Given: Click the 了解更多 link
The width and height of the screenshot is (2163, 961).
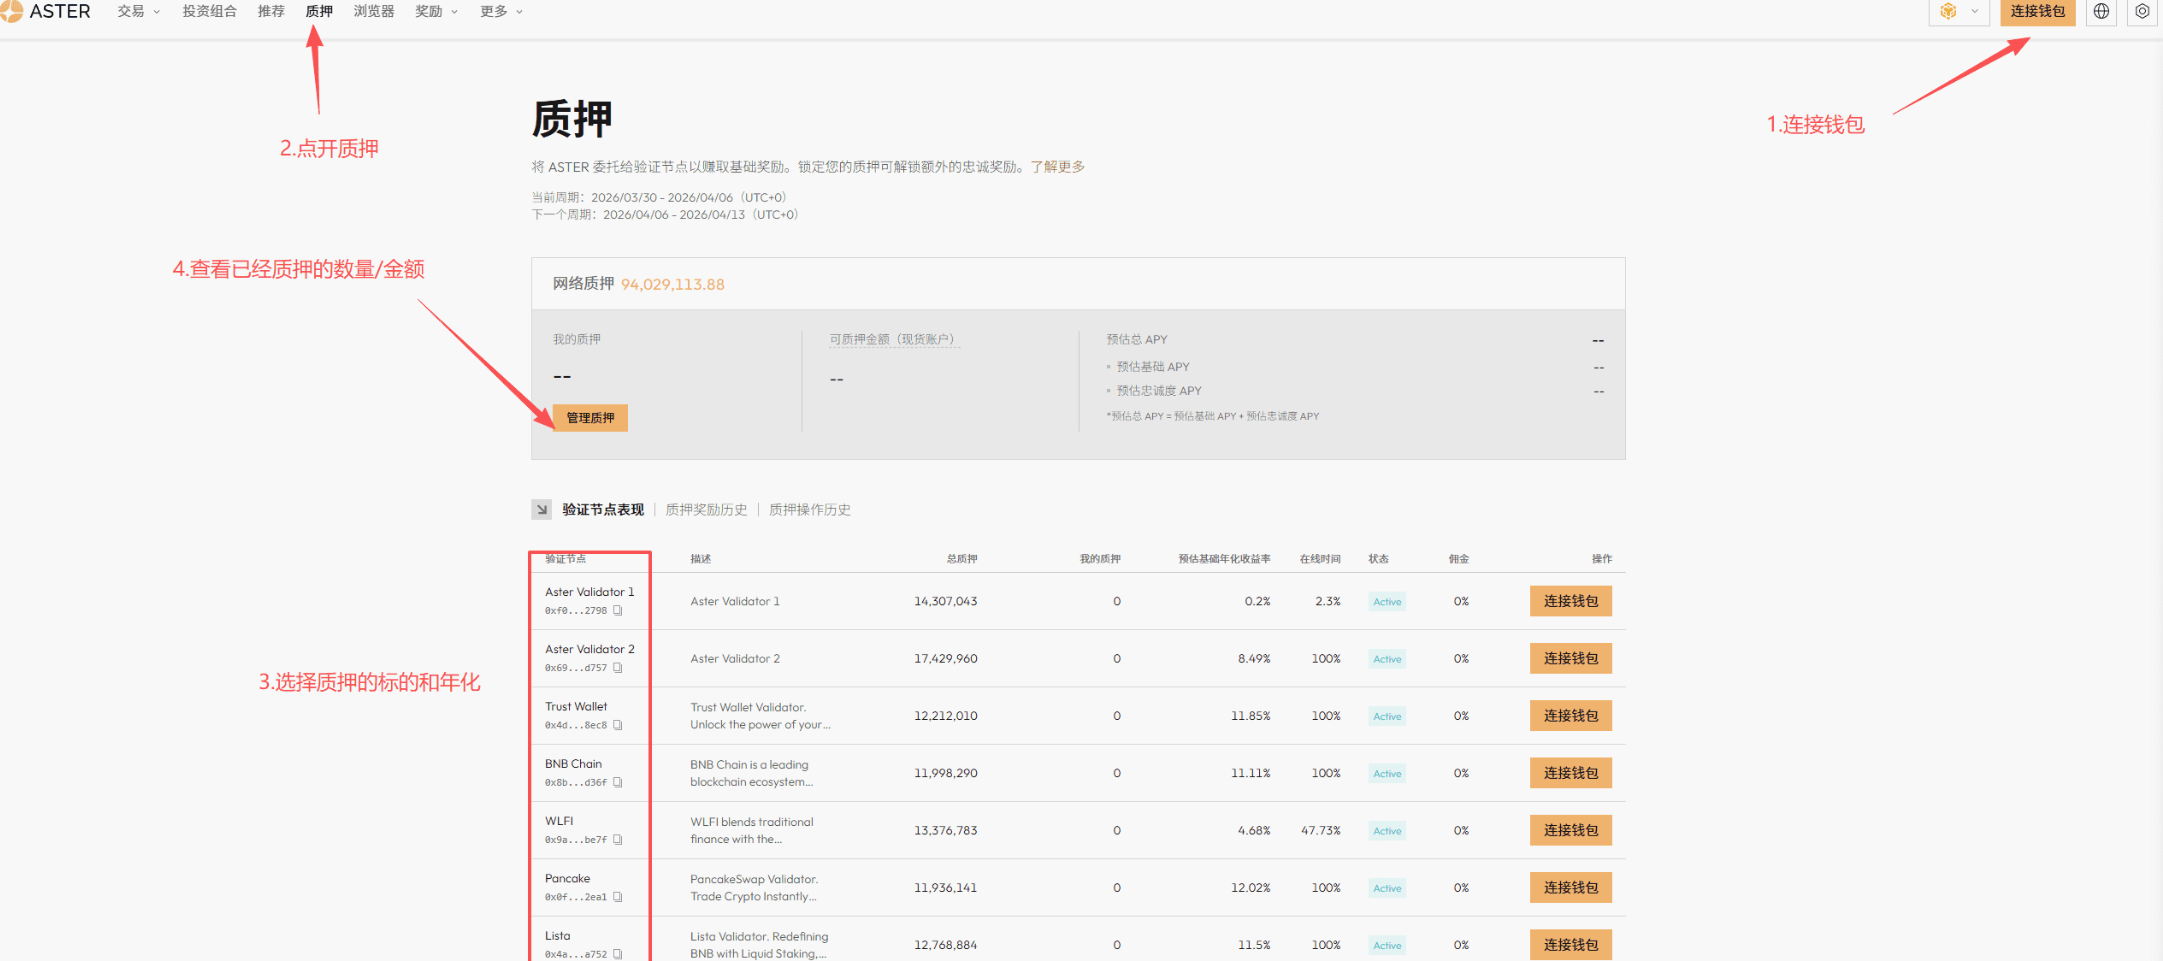Looking at the screenshot, I should [x=1057, y=167].
